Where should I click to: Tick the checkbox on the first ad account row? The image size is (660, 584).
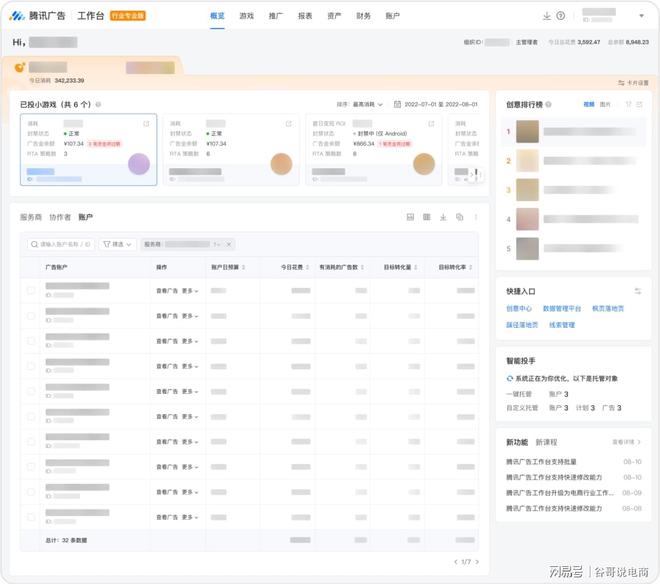(x=31, y=291)
